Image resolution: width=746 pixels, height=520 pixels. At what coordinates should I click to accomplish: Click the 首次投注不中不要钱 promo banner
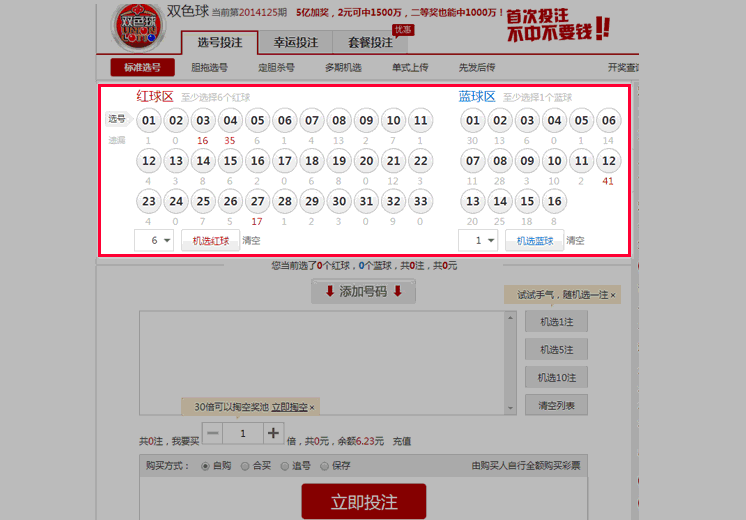click(558, 26)
